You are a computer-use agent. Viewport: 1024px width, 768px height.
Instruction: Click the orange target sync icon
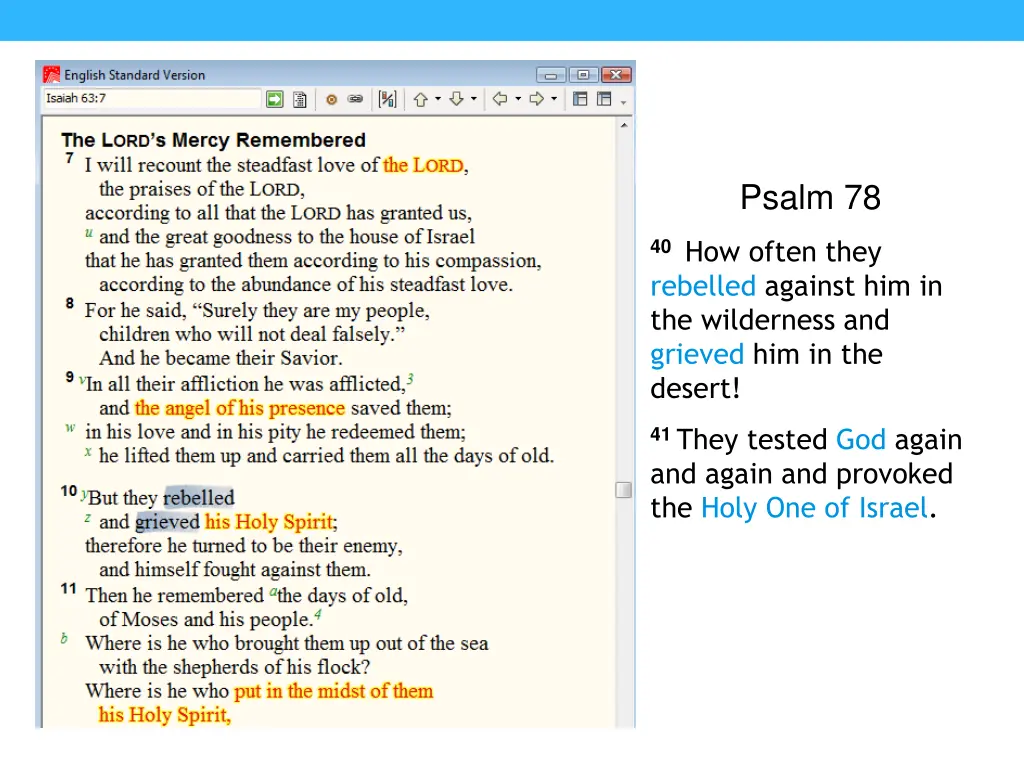[332, 99]
